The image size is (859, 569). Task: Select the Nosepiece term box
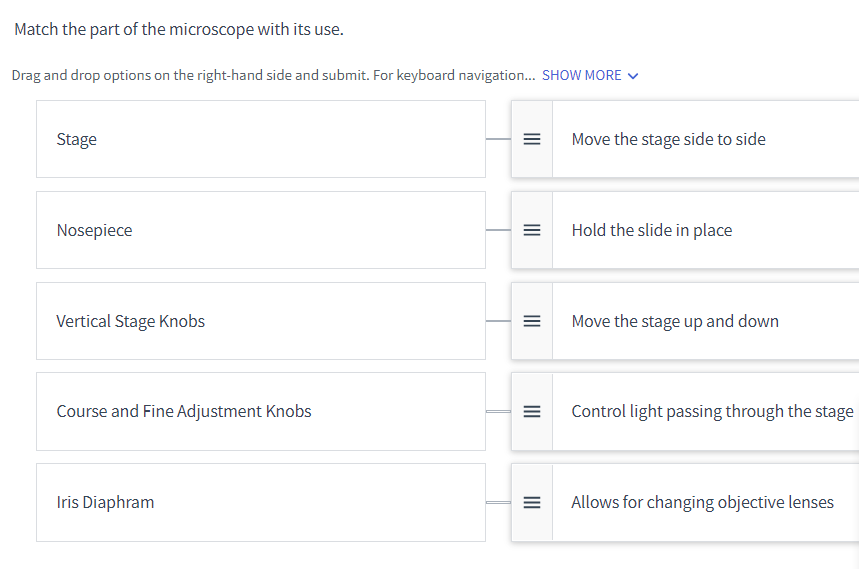click(260, 230)
